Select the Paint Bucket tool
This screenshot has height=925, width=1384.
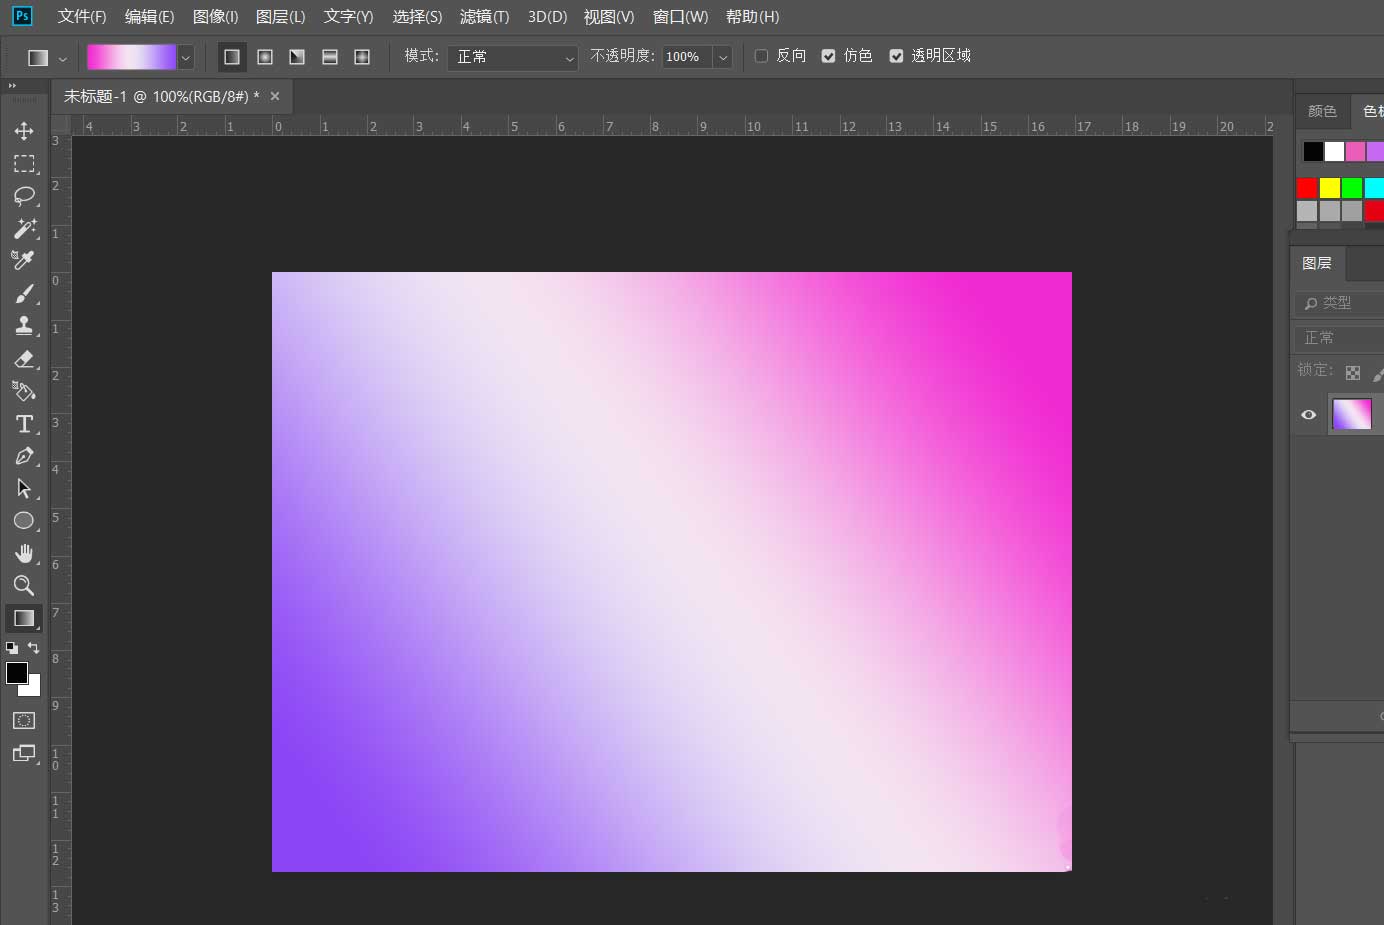pyautogui.click(x=24, y=391)
